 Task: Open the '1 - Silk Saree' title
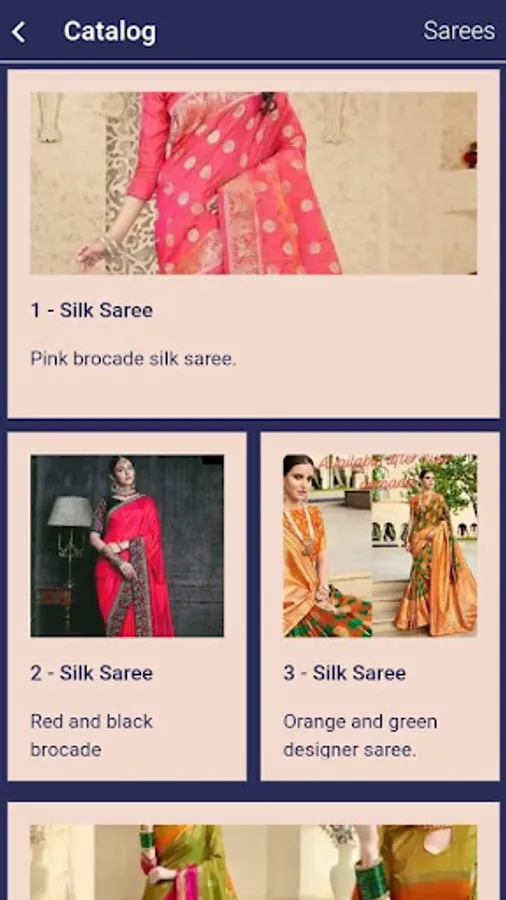(92, 311)
